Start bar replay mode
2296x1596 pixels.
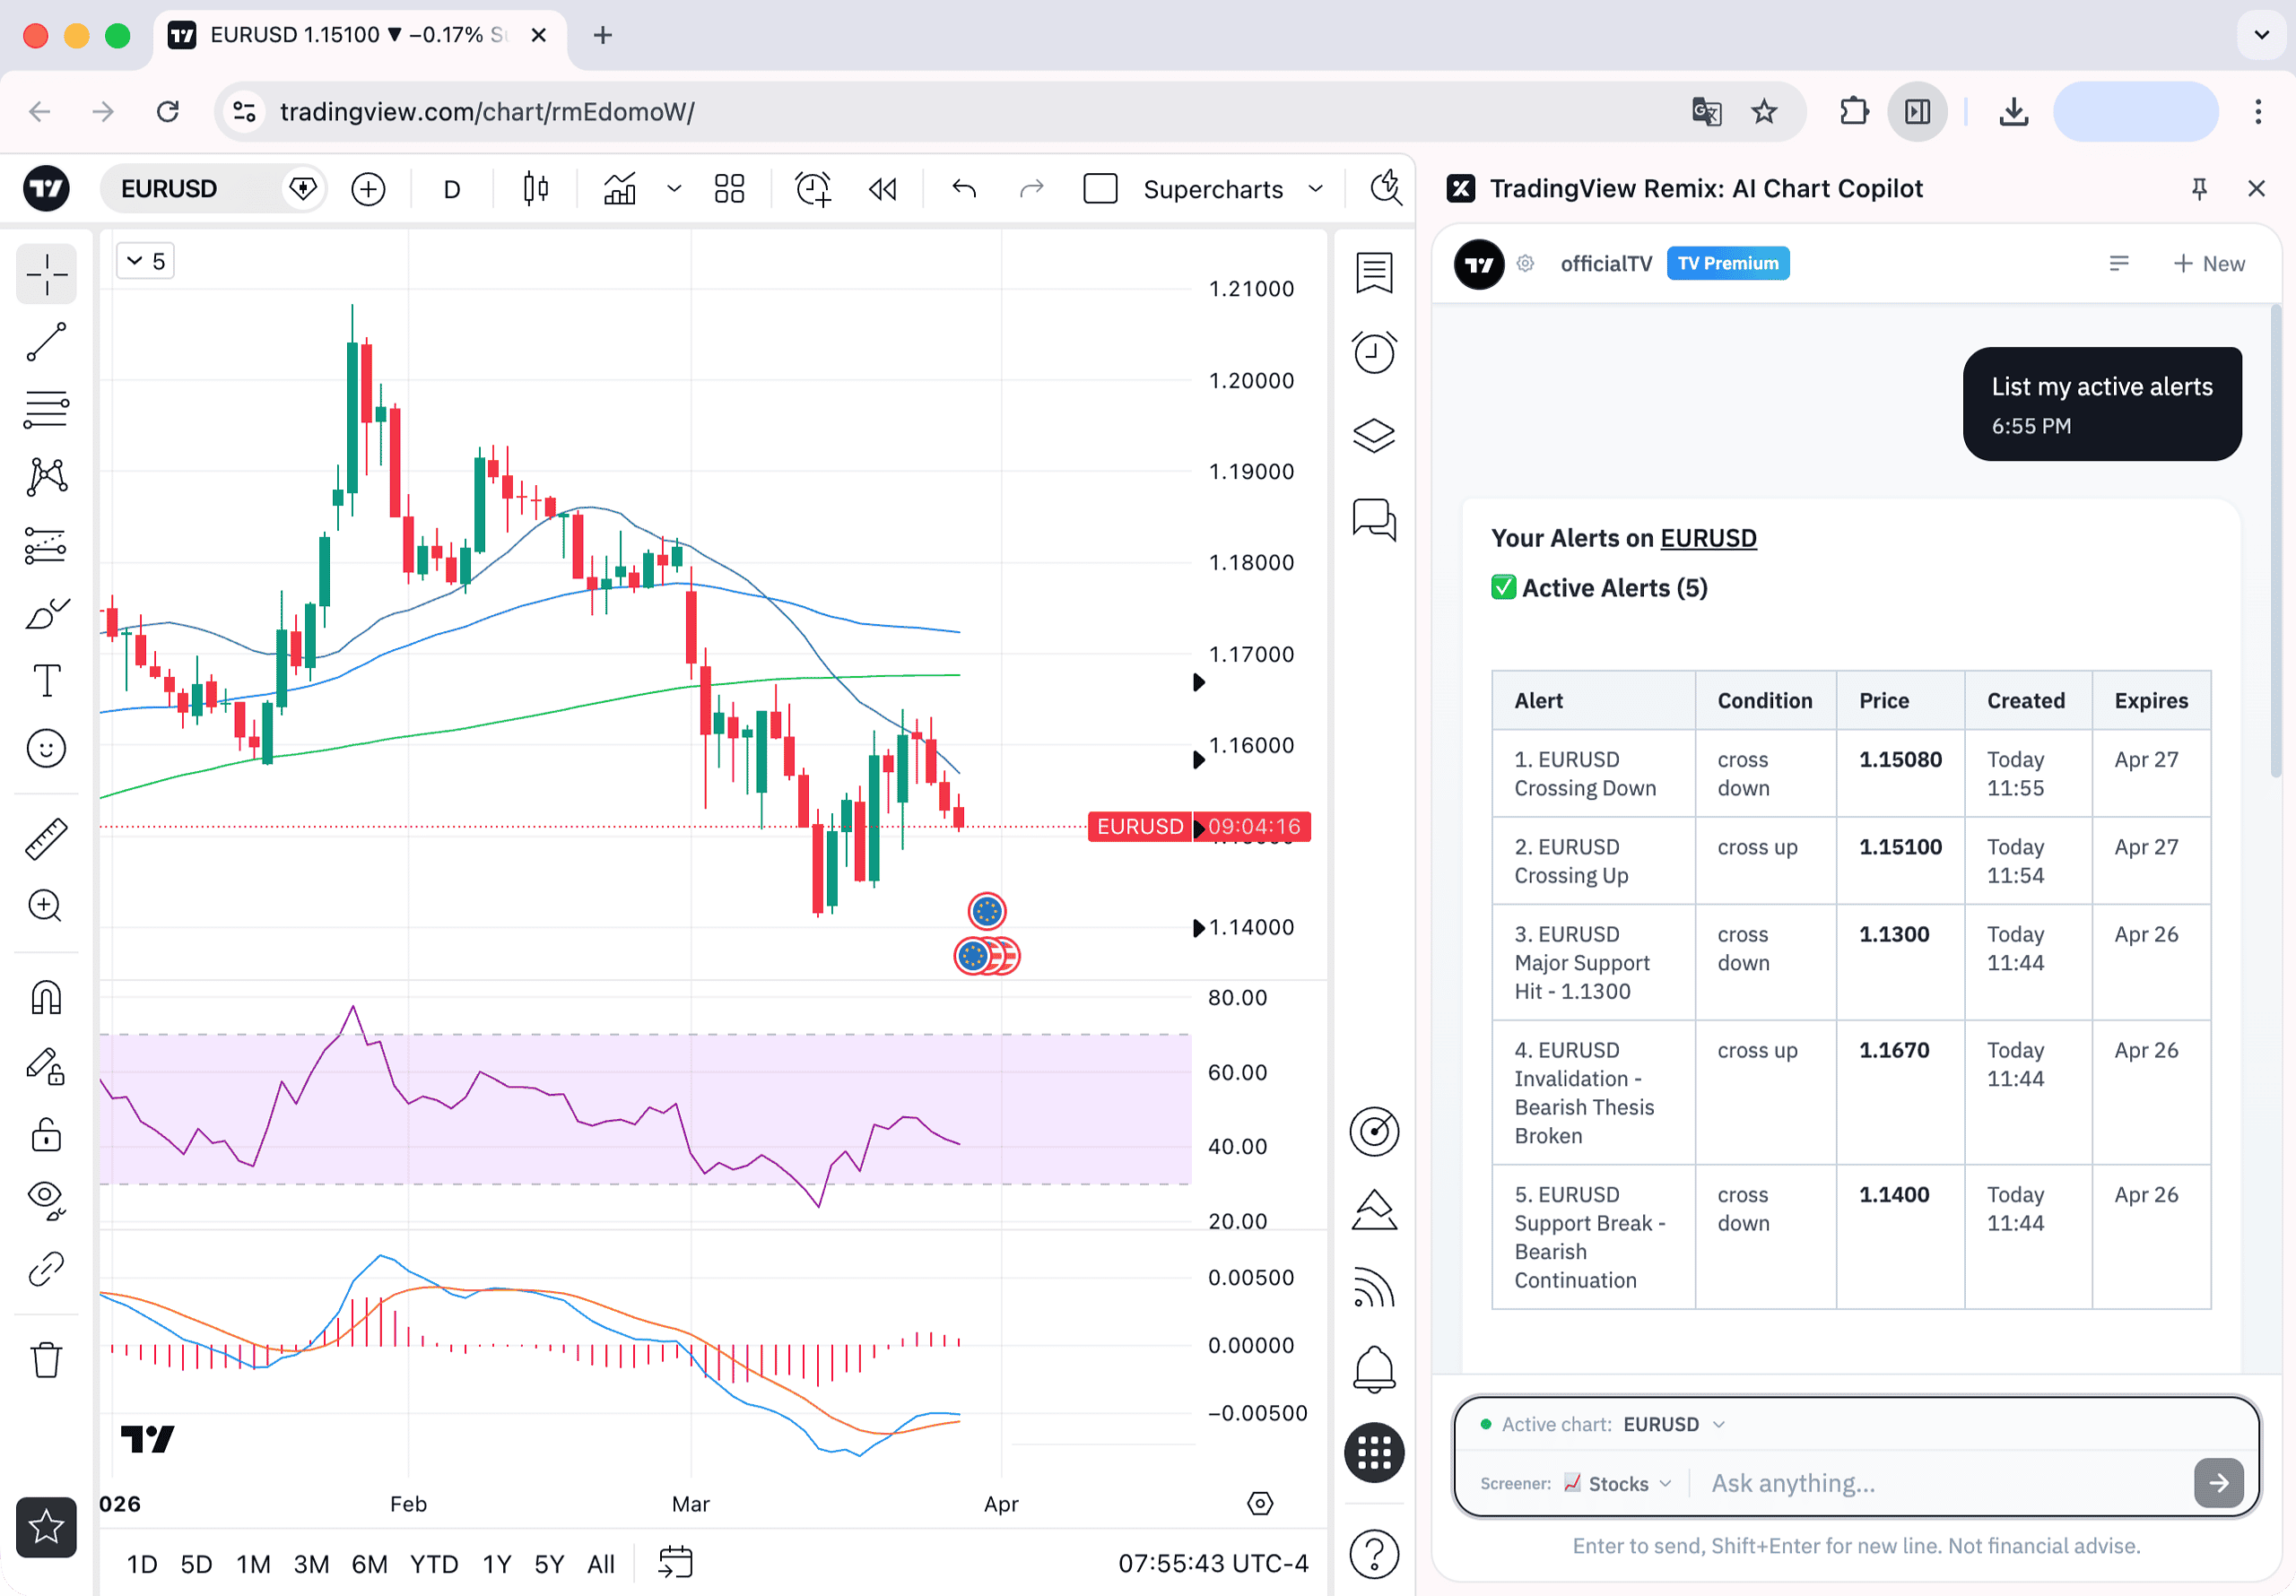(883, 189)
